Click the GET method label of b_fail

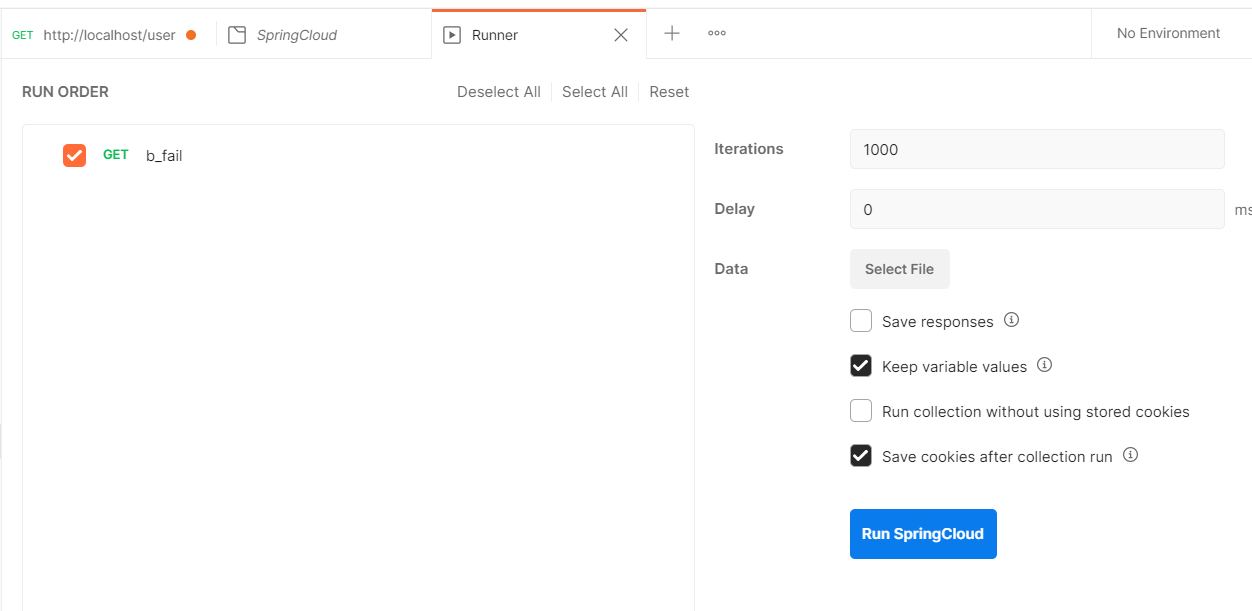click(x=116, y=155)
